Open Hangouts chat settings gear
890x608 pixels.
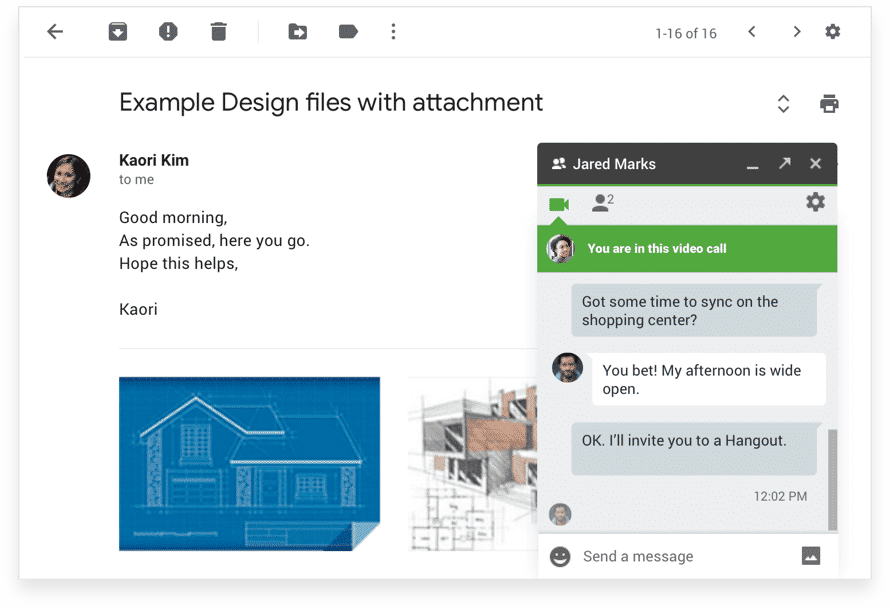click(816, 202)
